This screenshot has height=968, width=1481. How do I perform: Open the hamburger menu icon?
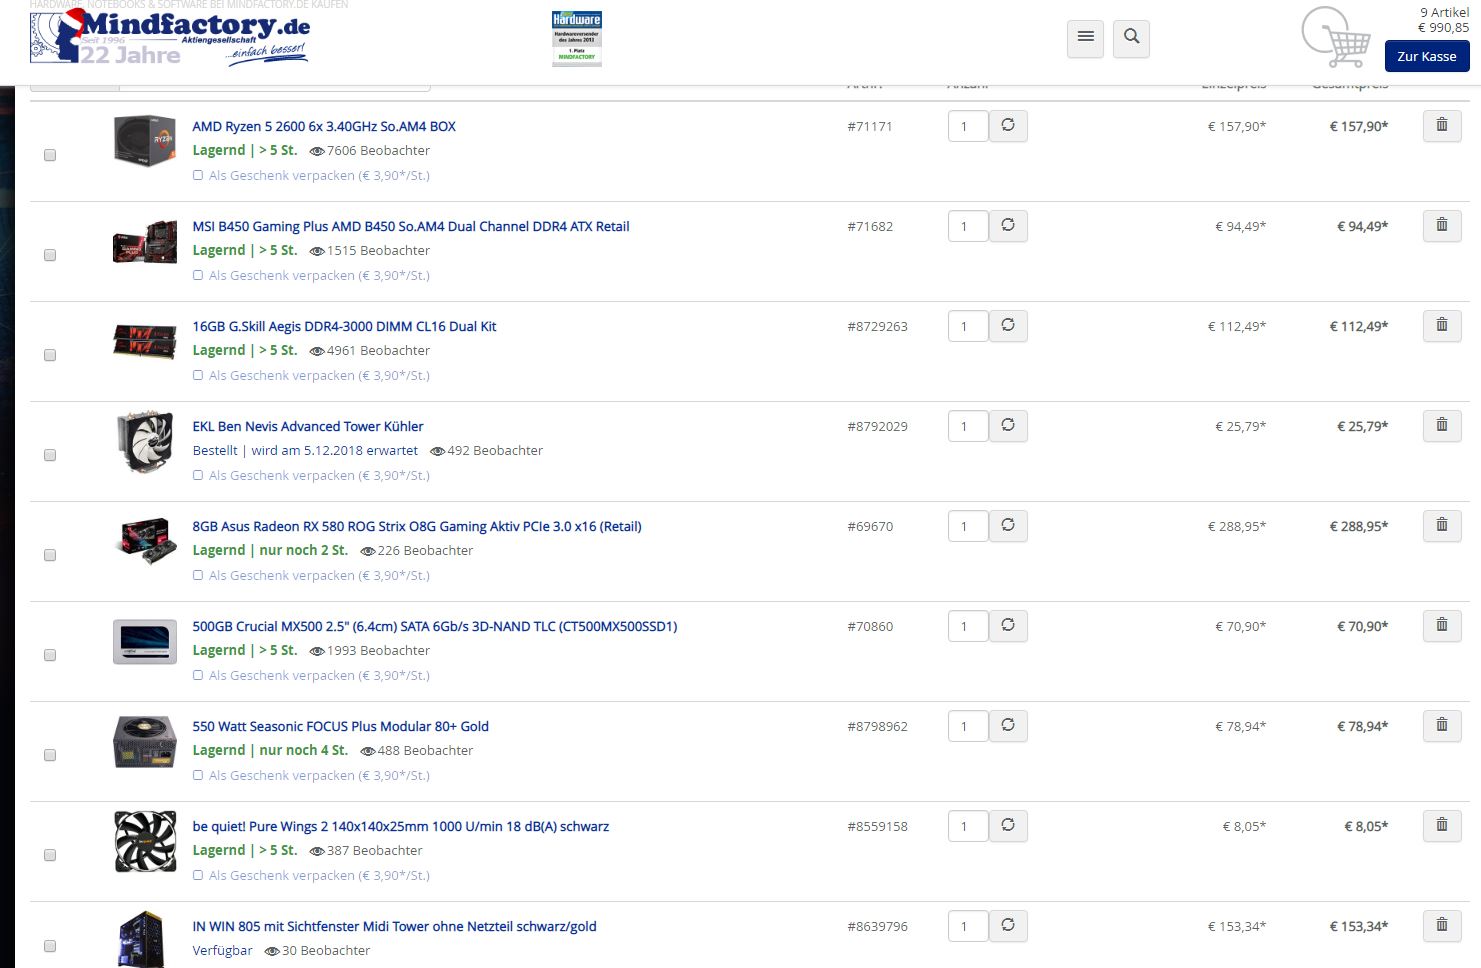(1085, 37)
